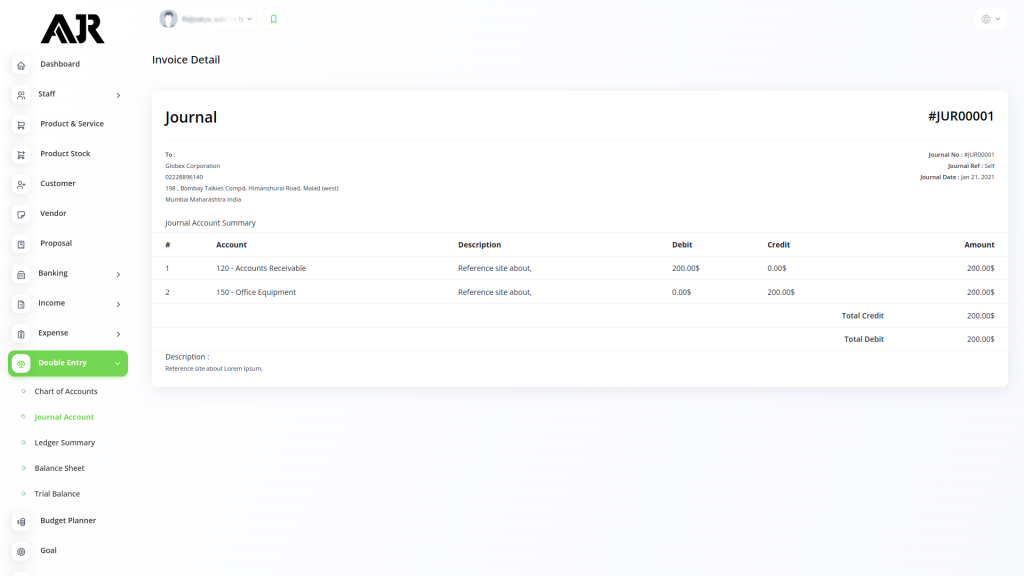This screenshot has width=1024, height=576.
Task: Expand the Income submenu
Action: tap(118, 304)
